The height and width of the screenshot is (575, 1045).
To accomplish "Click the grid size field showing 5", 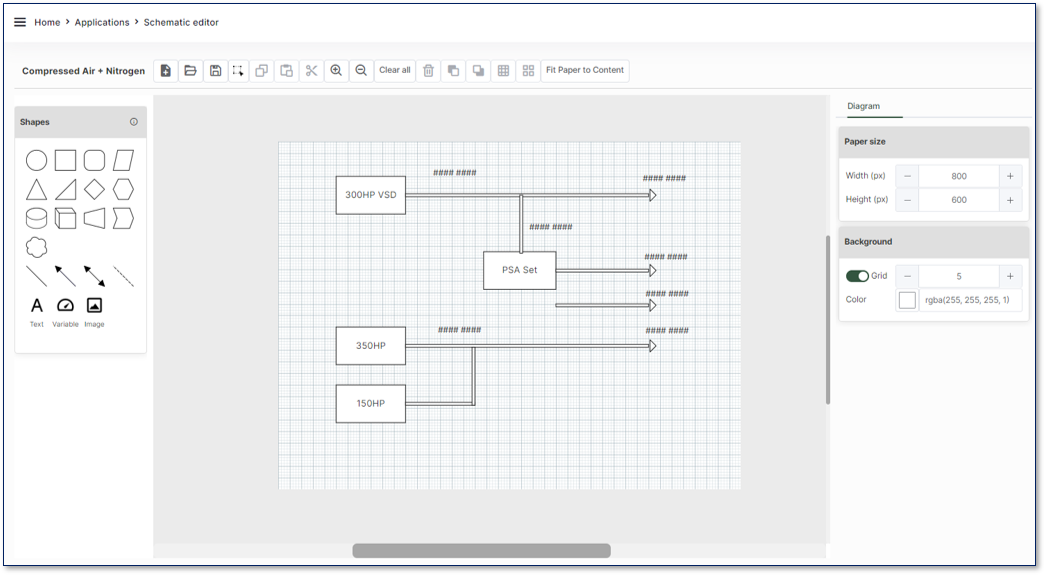I will point(958,276).
